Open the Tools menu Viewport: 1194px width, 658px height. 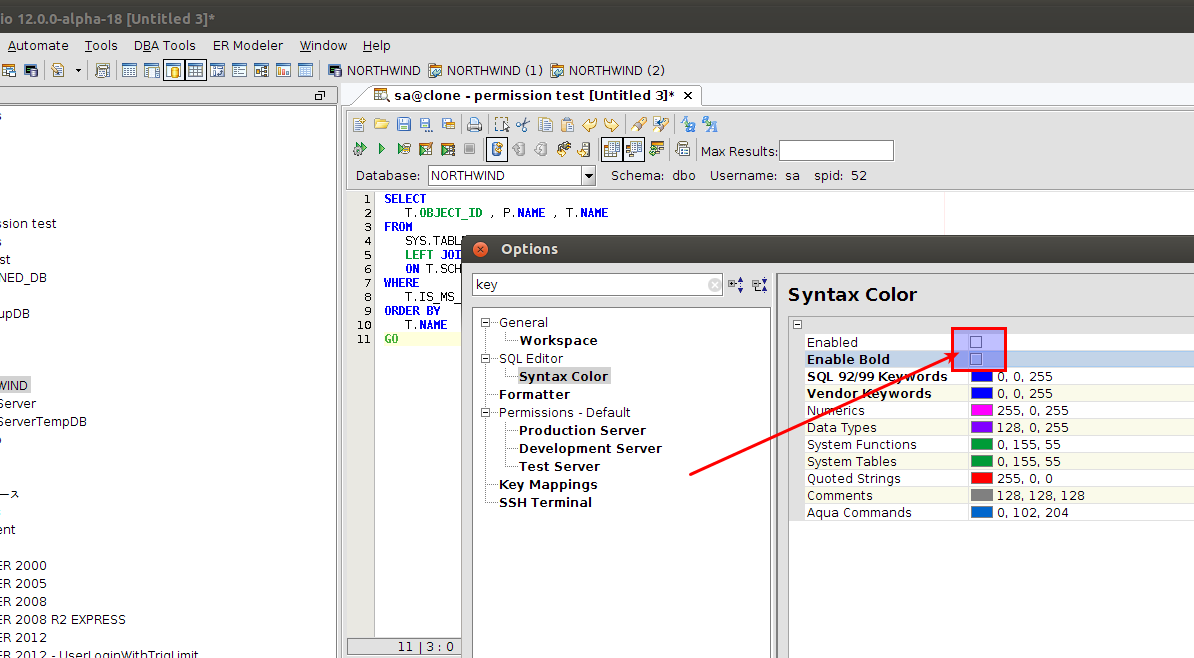click(x=101, y=46)
